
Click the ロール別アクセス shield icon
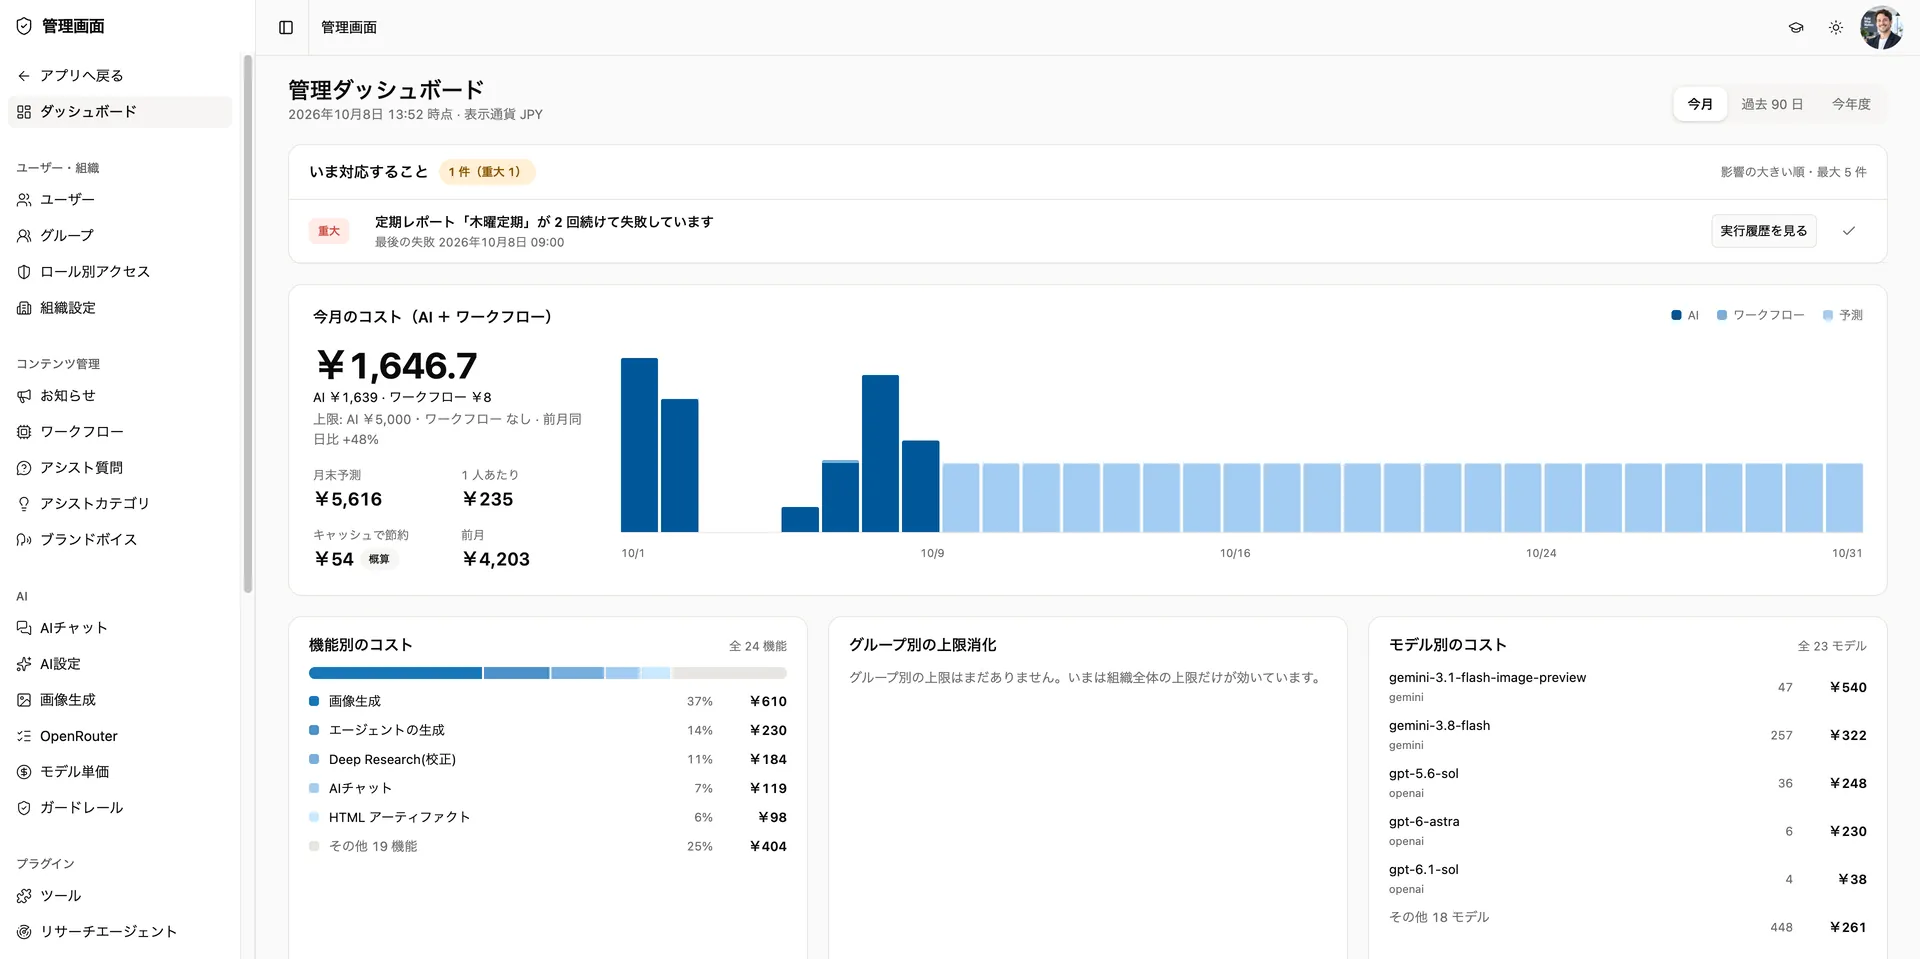[24, 272]
